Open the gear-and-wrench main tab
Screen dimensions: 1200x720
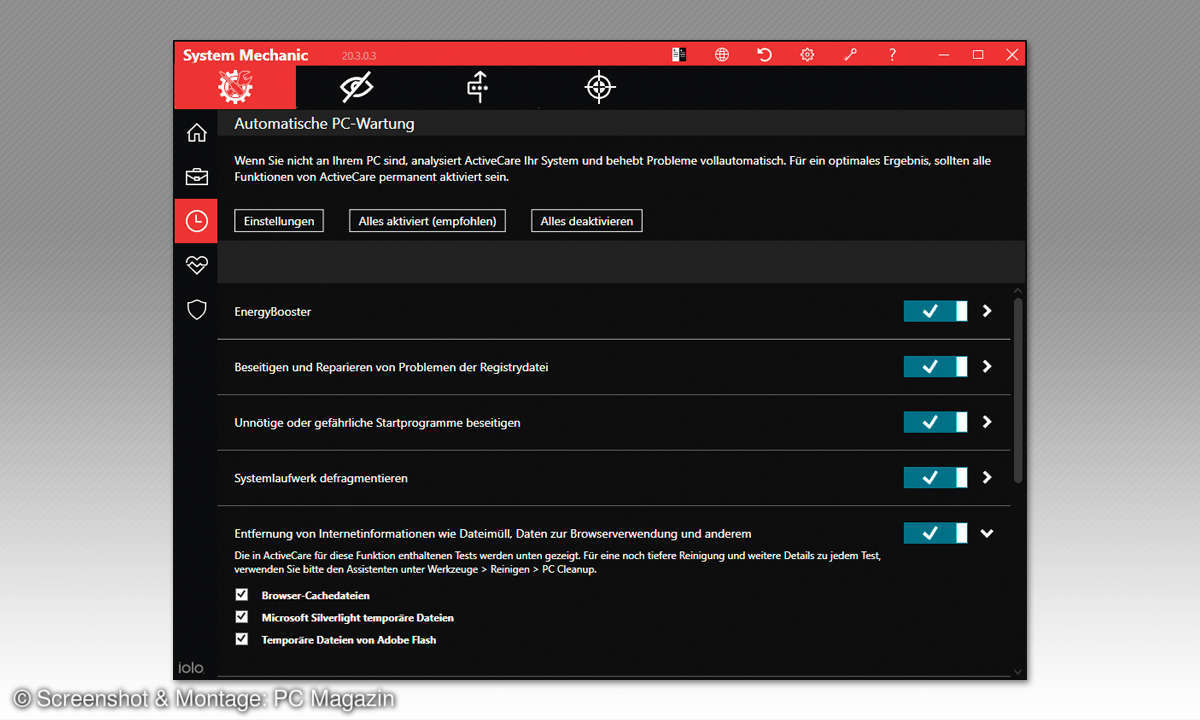pyautogui.click(x=235, y=87)
